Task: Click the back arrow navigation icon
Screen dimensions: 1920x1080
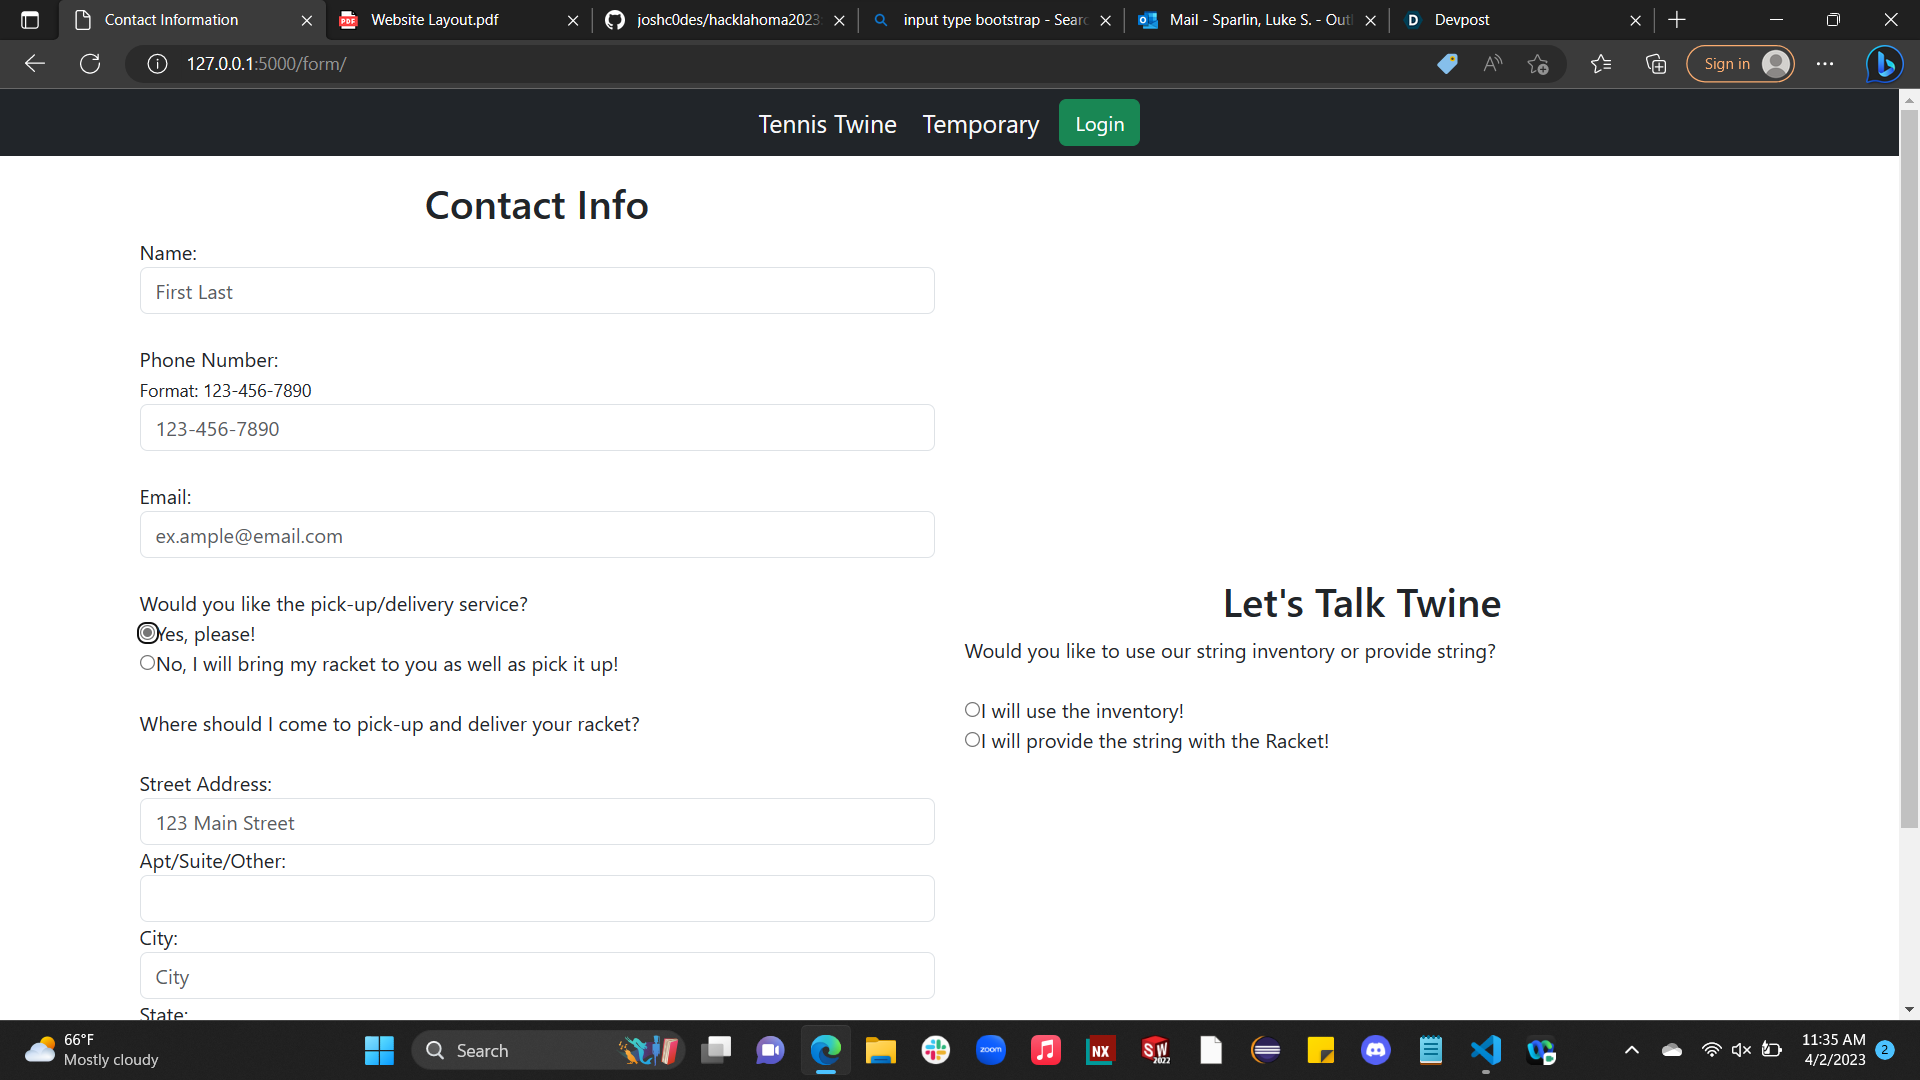Action: [x=35, y=64]
